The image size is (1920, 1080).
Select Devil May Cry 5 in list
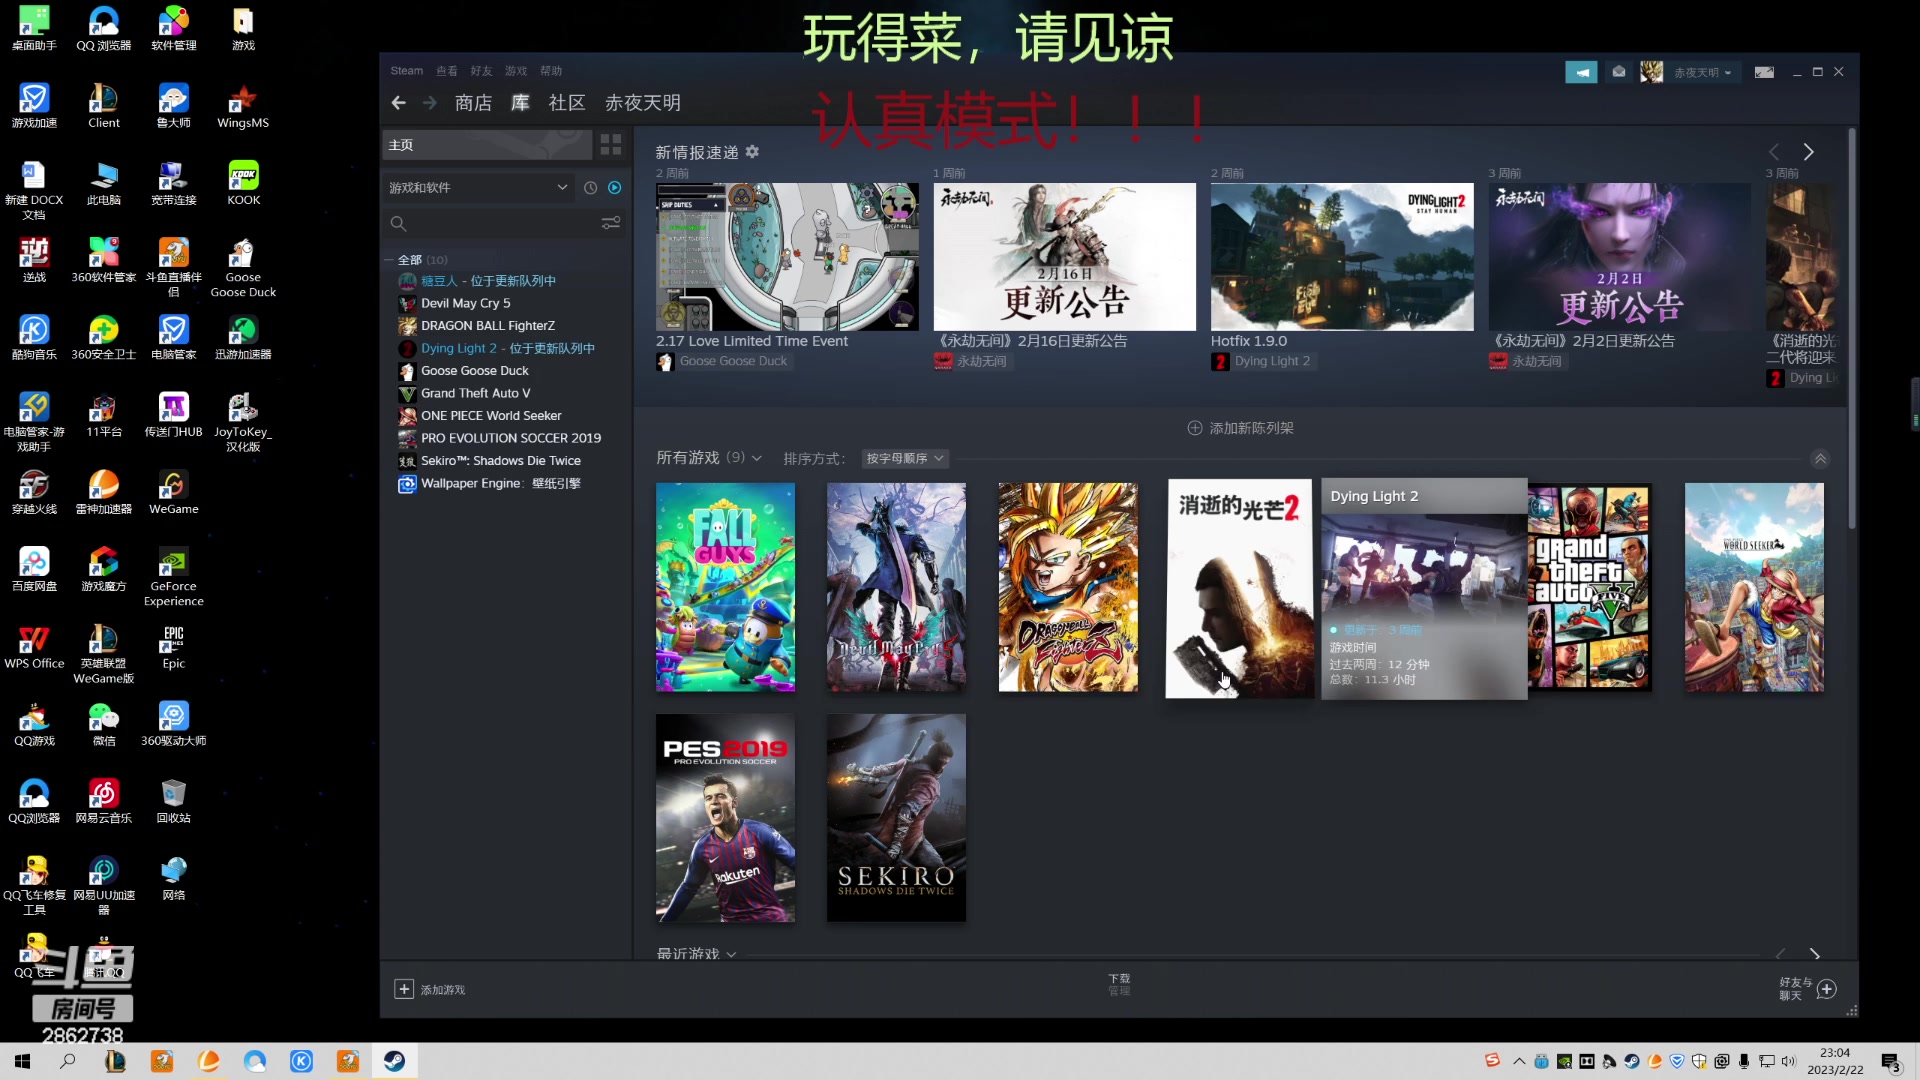click(x=465, y=303)
